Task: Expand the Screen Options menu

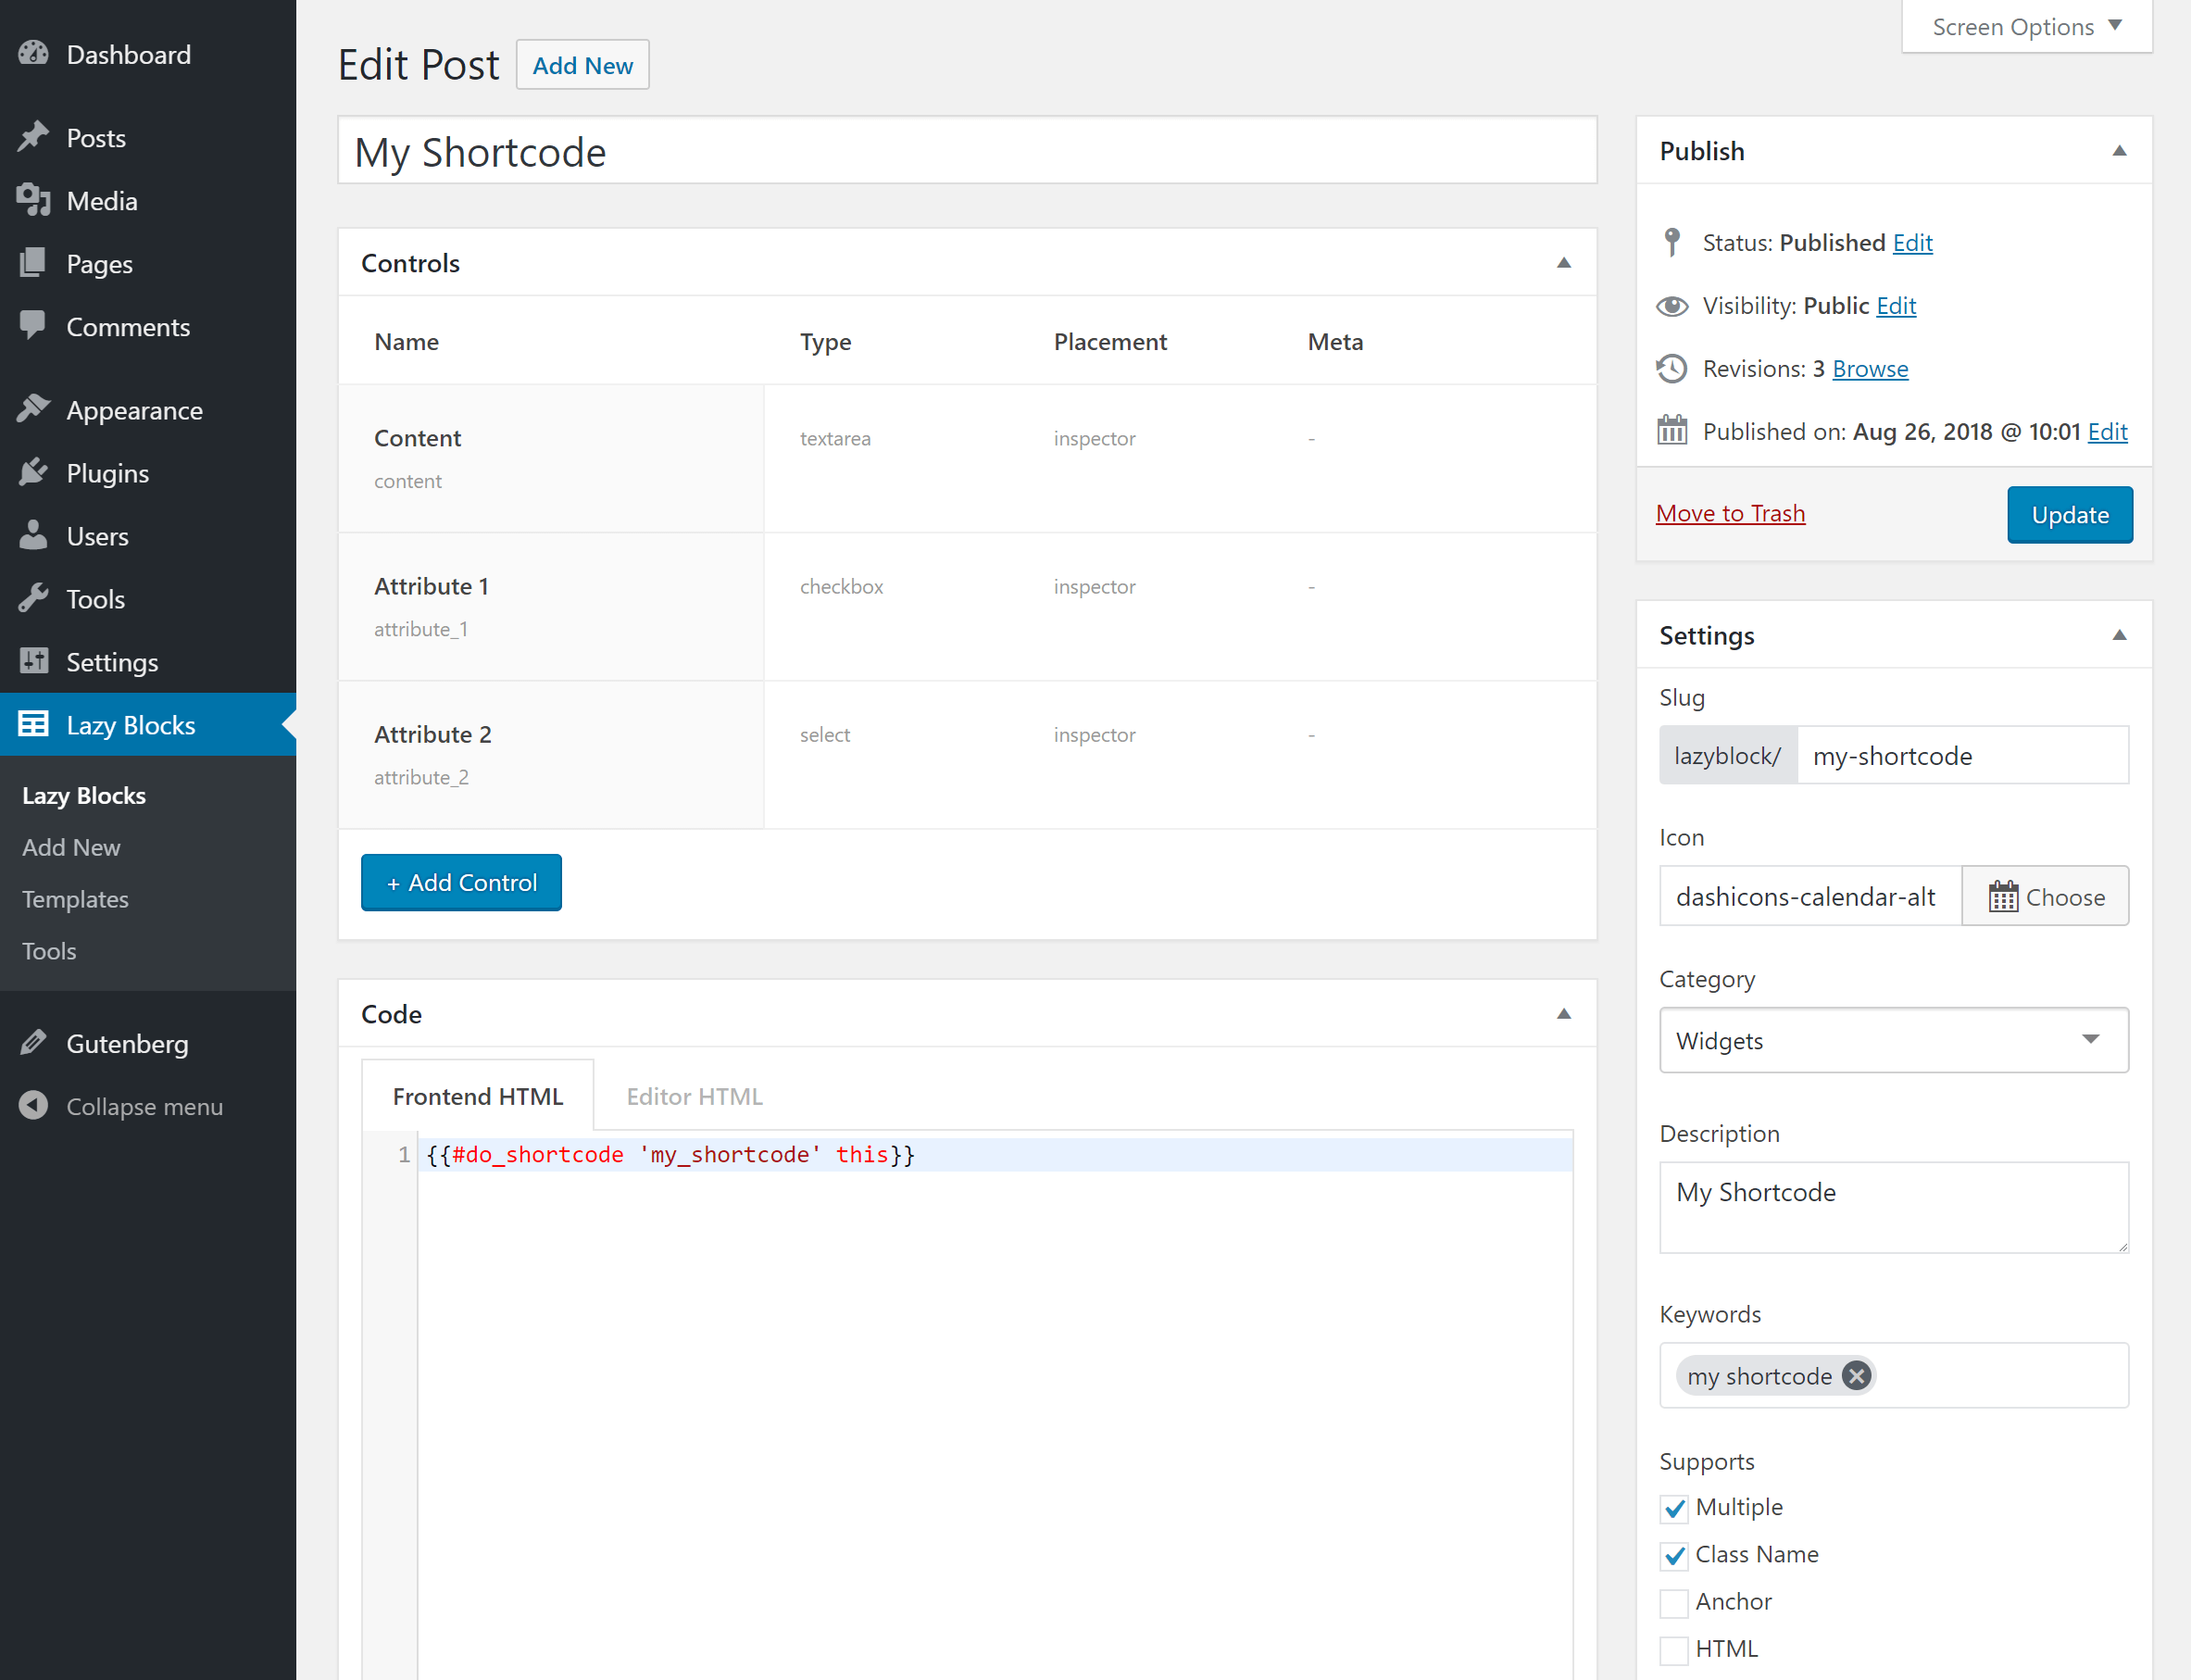Action: [2026, 27]
